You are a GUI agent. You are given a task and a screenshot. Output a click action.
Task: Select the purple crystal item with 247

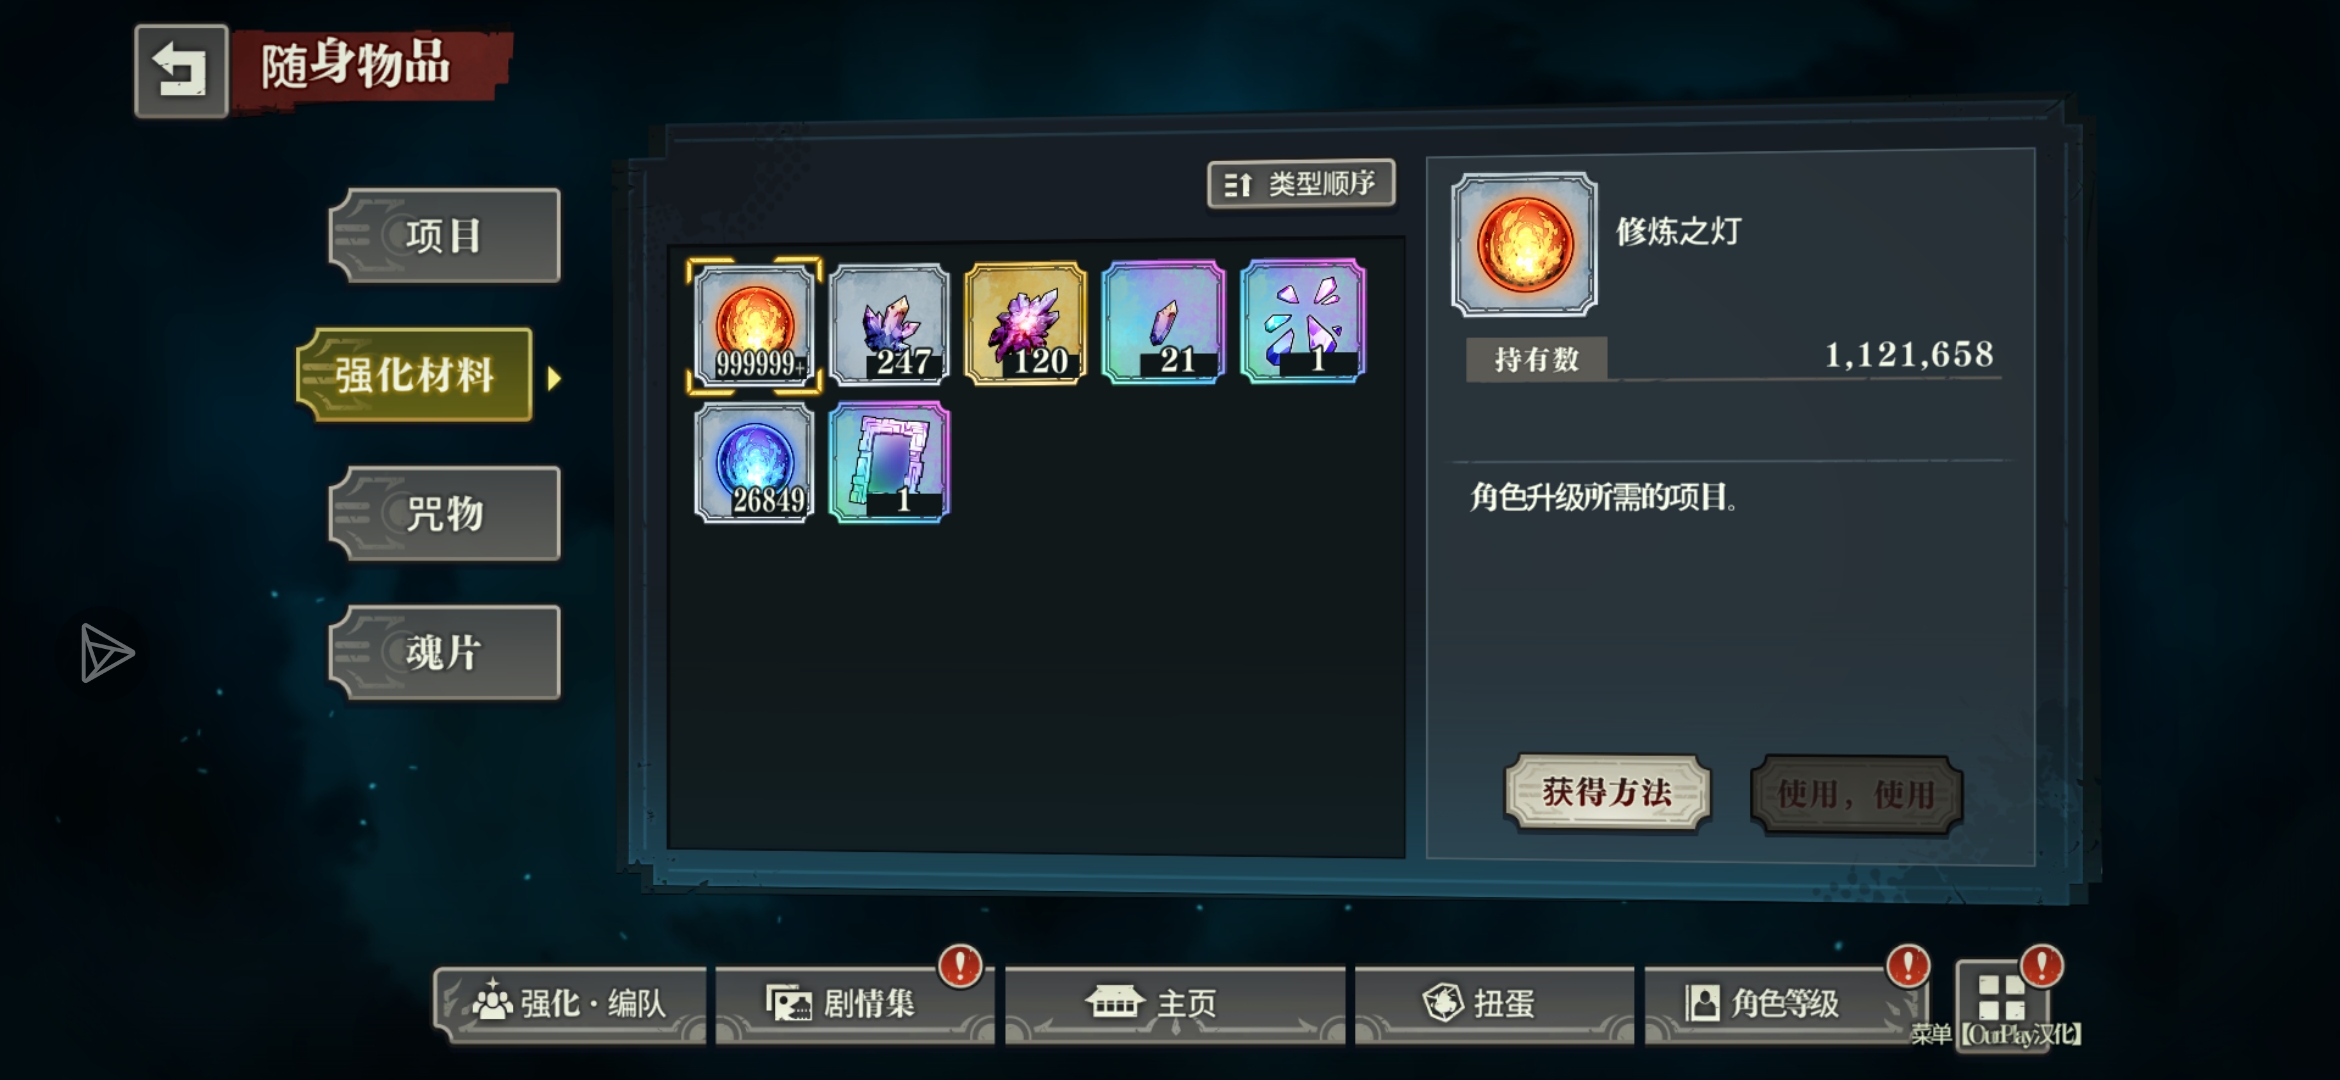coord(889,324)
